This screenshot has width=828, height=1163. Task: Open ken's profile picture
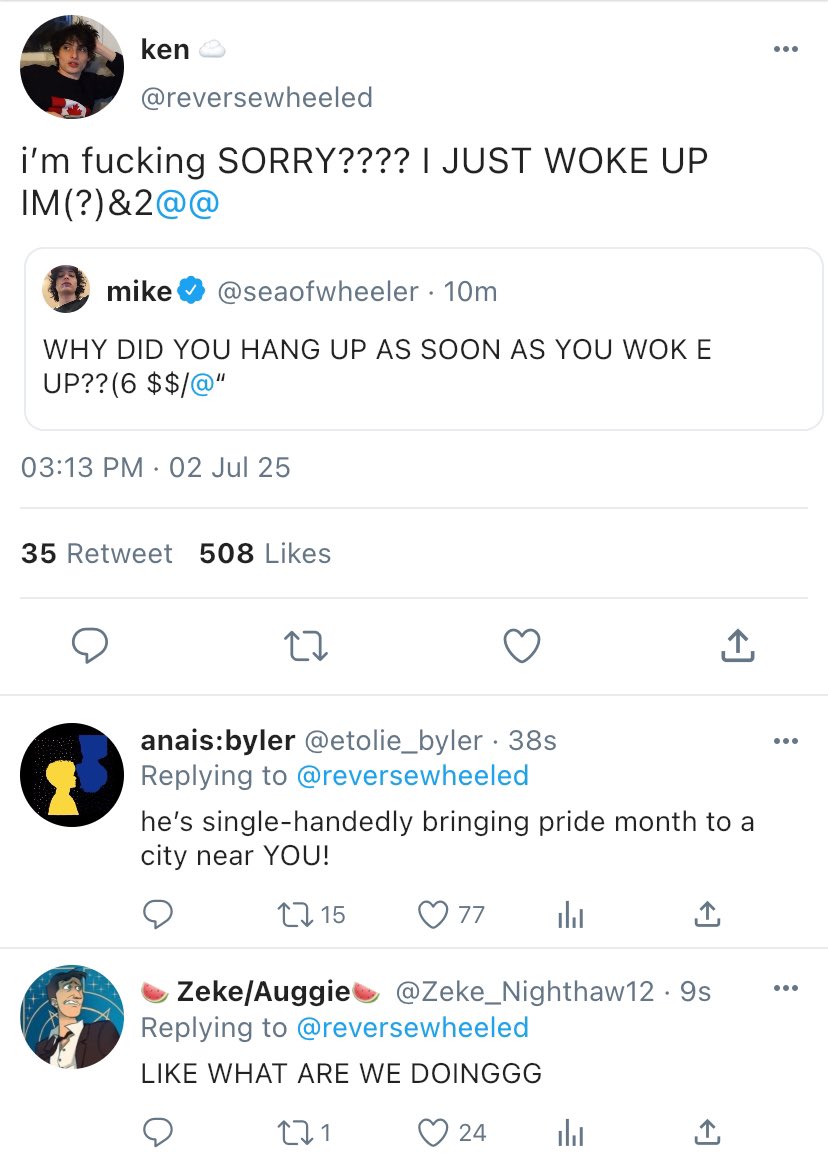(x=72, y=68)
